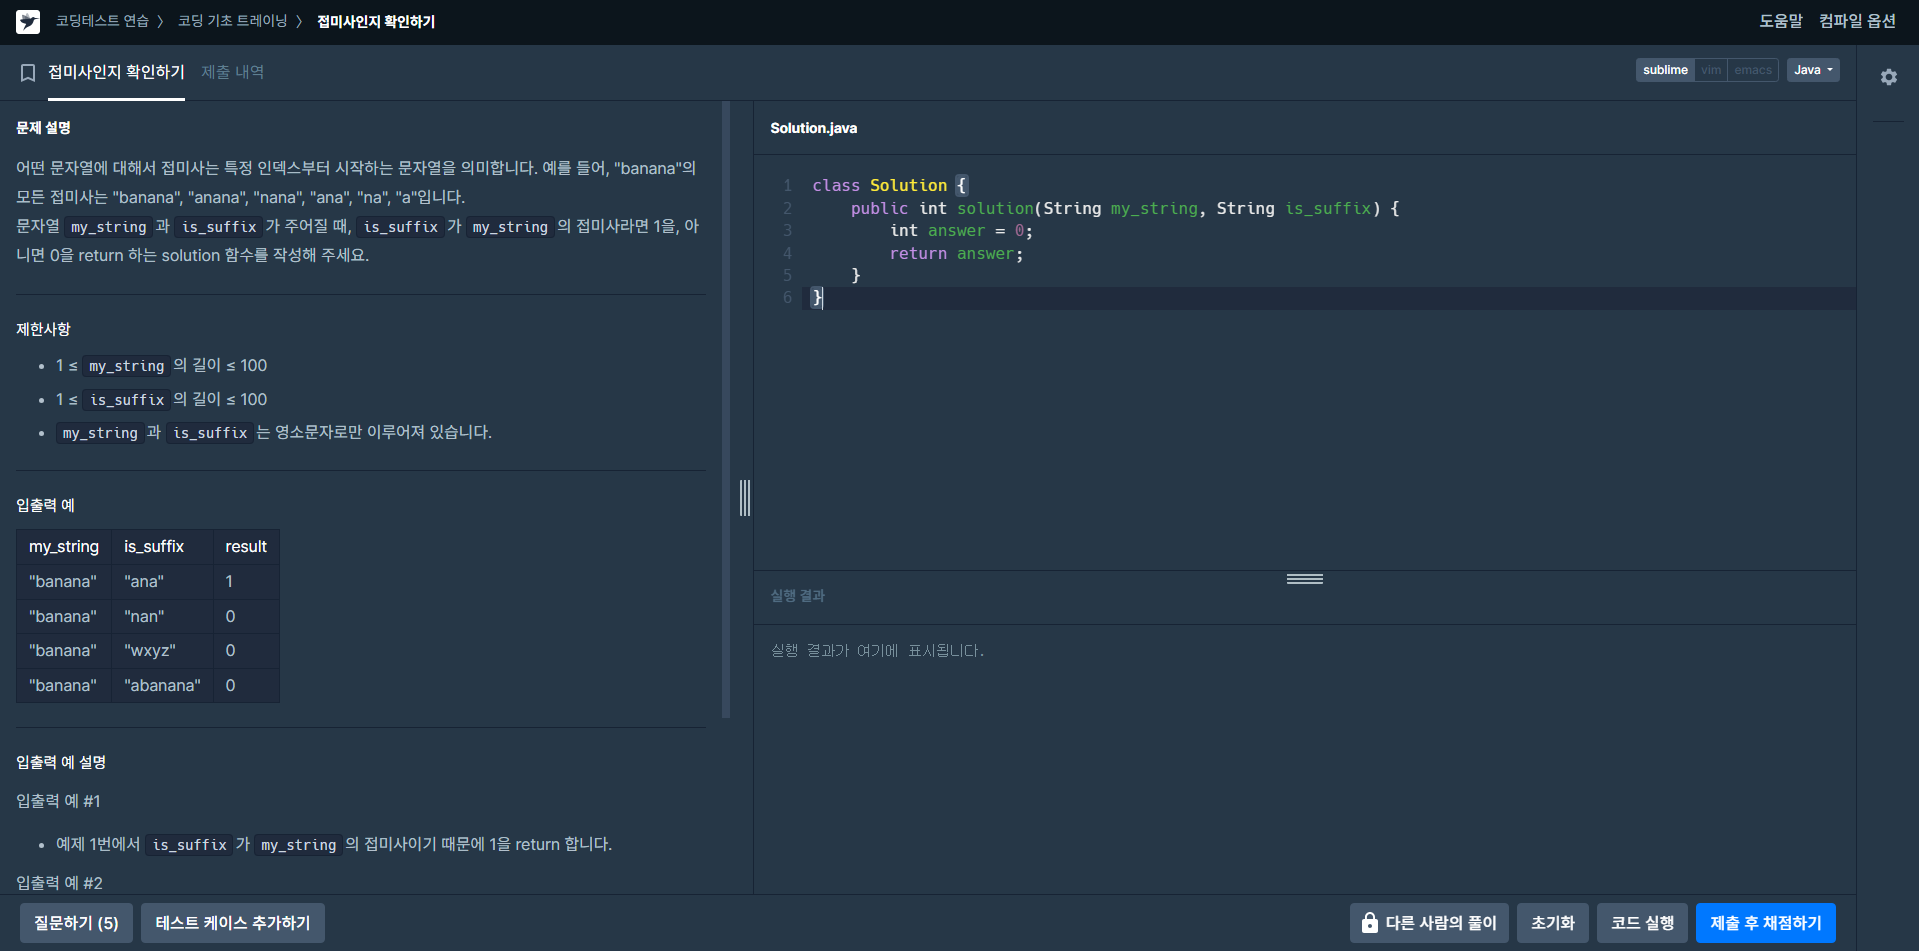The height and width of the screenshot is (951, 1919).
Task: Switch editor keymap to sublime
Action: 1665,70
